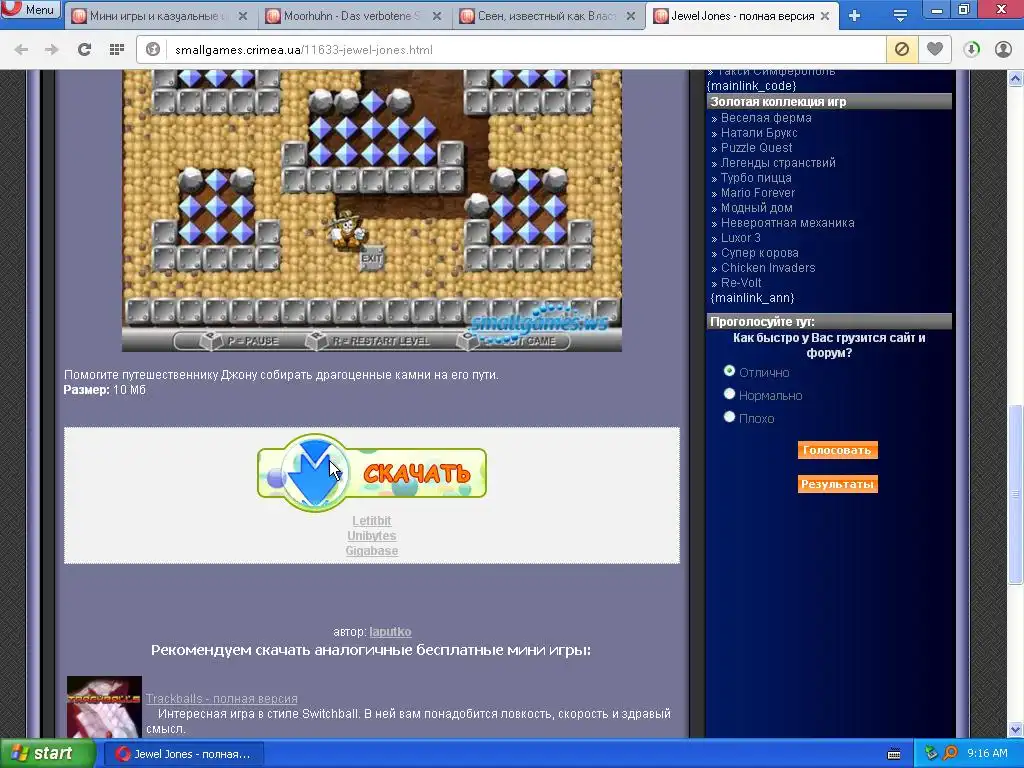Open Puzzle Quest sidebar link
The image size is (1024, 768).
click(756, 148)
